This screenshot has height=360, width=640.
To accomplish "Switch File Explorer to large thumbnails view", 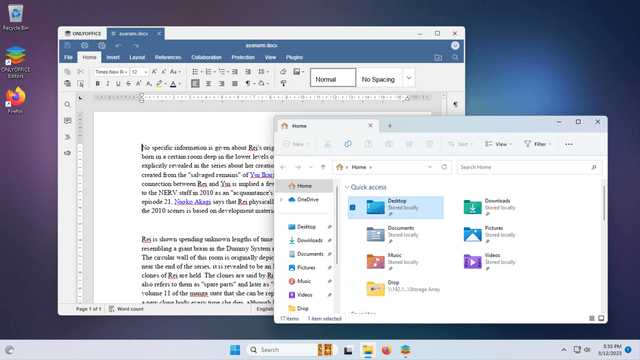I will click(601, 318).
